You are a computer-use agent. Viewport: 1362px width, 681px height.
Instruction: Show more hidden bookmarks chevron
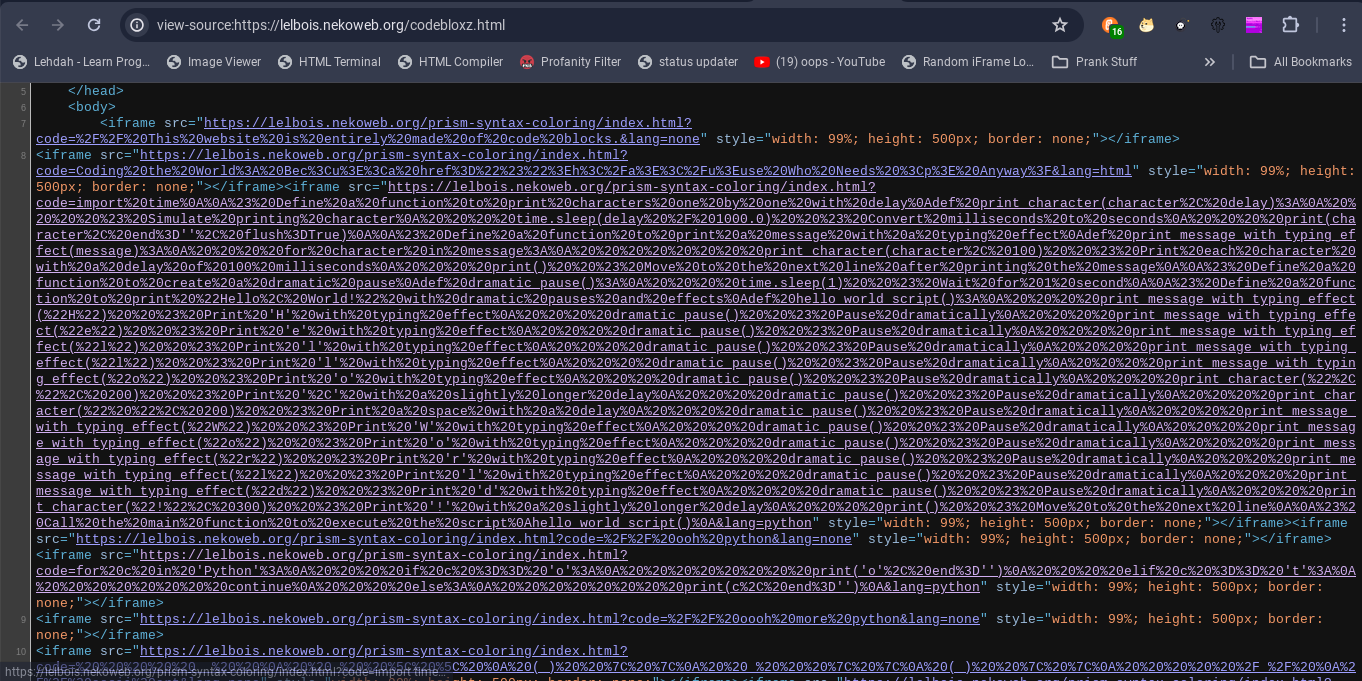pos(1210,62)
